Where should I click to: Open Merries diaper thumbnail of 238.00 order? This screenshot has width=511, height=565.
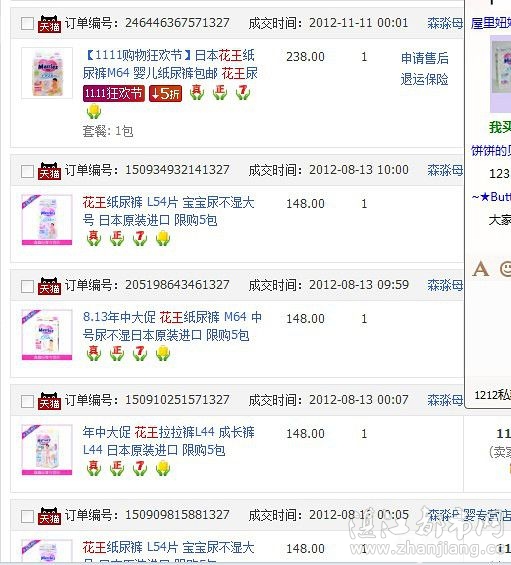pos(47,73)
